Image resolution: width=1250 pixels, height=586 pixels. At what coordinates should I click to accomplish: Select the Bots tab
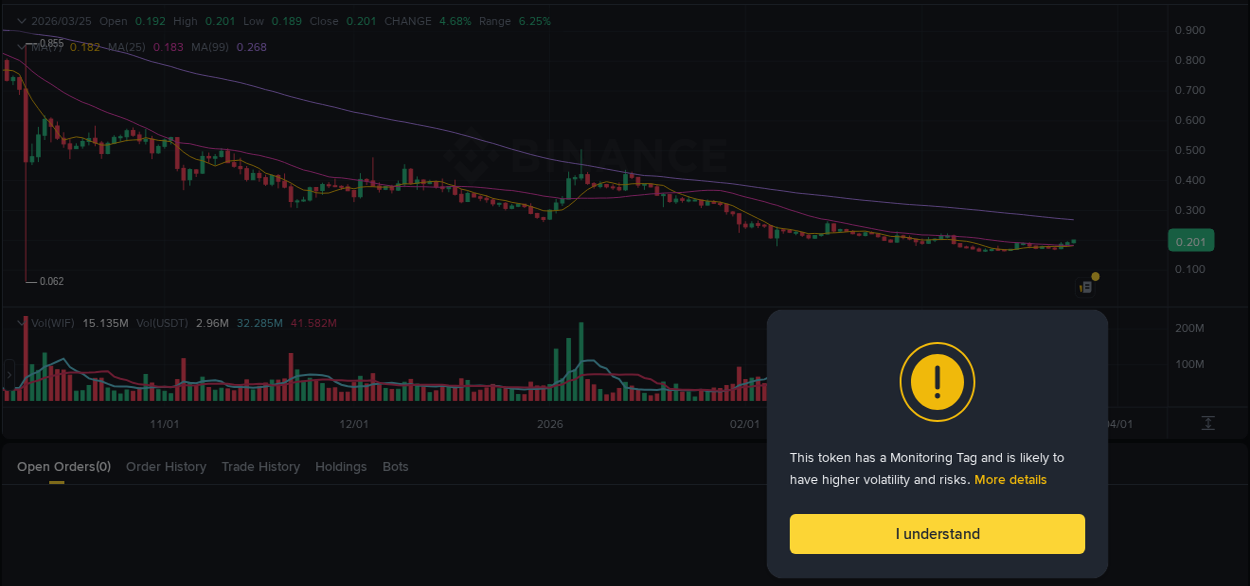click(395, 466)
